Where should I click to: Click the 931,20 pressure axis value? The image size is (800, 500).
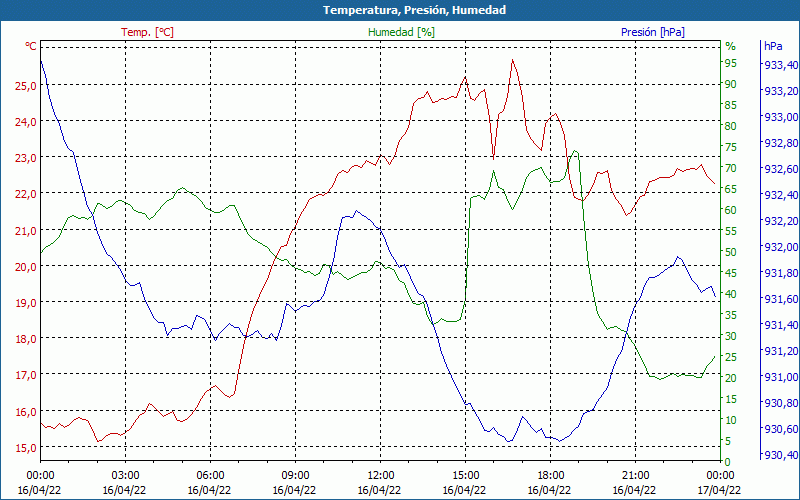click(781, 351)
